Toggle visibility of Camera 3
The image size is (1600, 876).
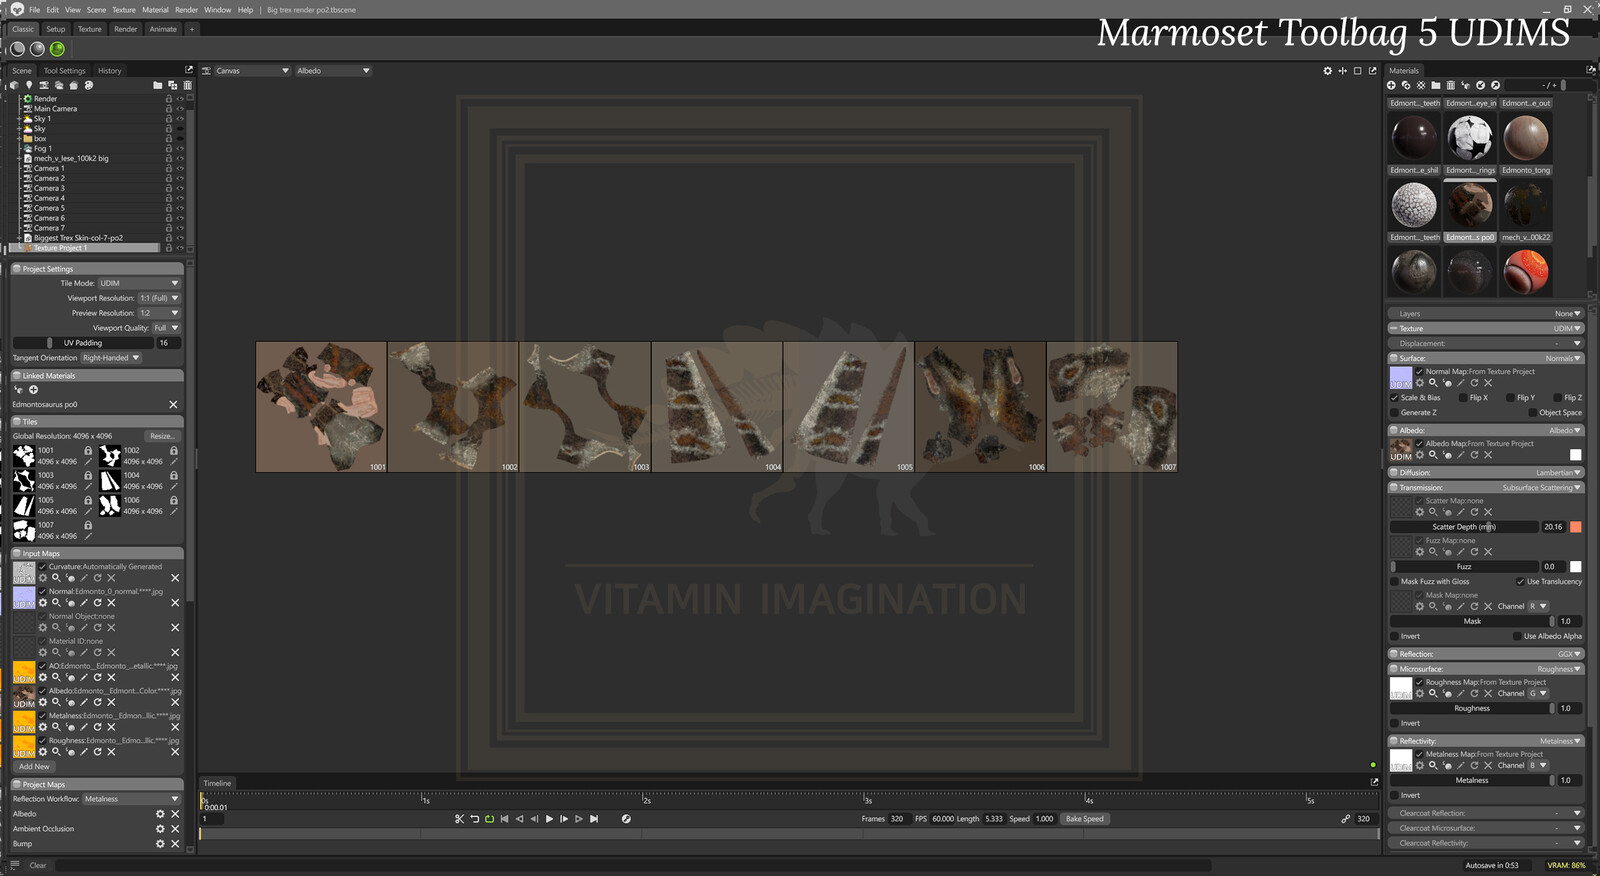click(180, 189)
